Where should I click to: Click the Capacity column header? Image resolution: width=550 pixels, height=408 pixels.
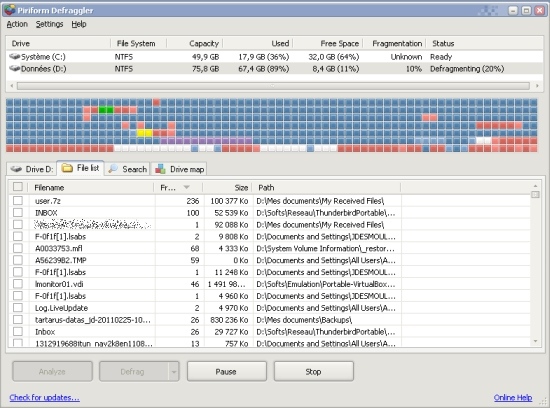pyautogui.click(x=195, y=44)
